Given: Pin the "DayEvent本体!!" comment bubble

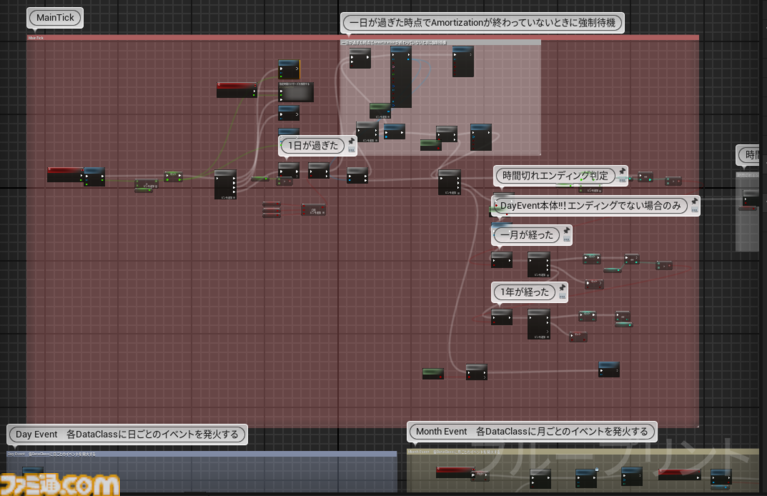Looking at the screenshot, I should 694,201.
